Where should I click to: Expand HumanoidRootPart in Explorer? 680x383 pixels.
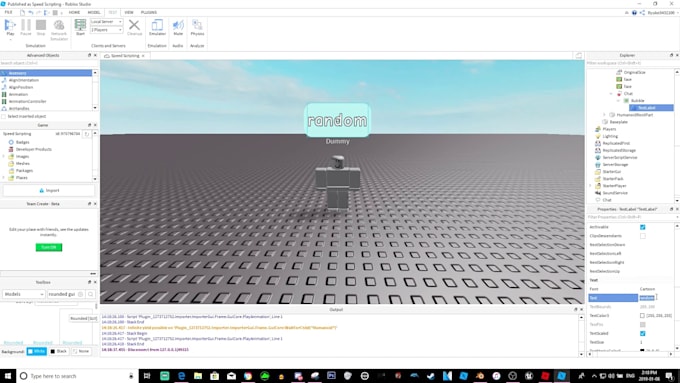pyautogui.click(x=605, y=115)
